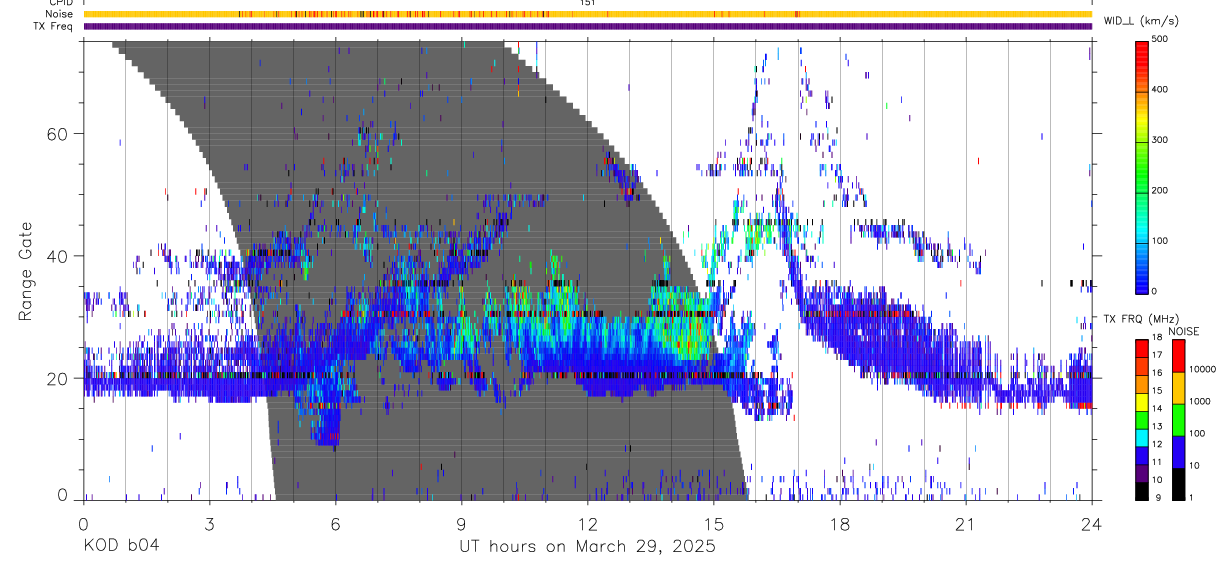Screen dimensions: 1228x567
Task: Click x-axis tick label 24
Action: [x=1091, y=524]
